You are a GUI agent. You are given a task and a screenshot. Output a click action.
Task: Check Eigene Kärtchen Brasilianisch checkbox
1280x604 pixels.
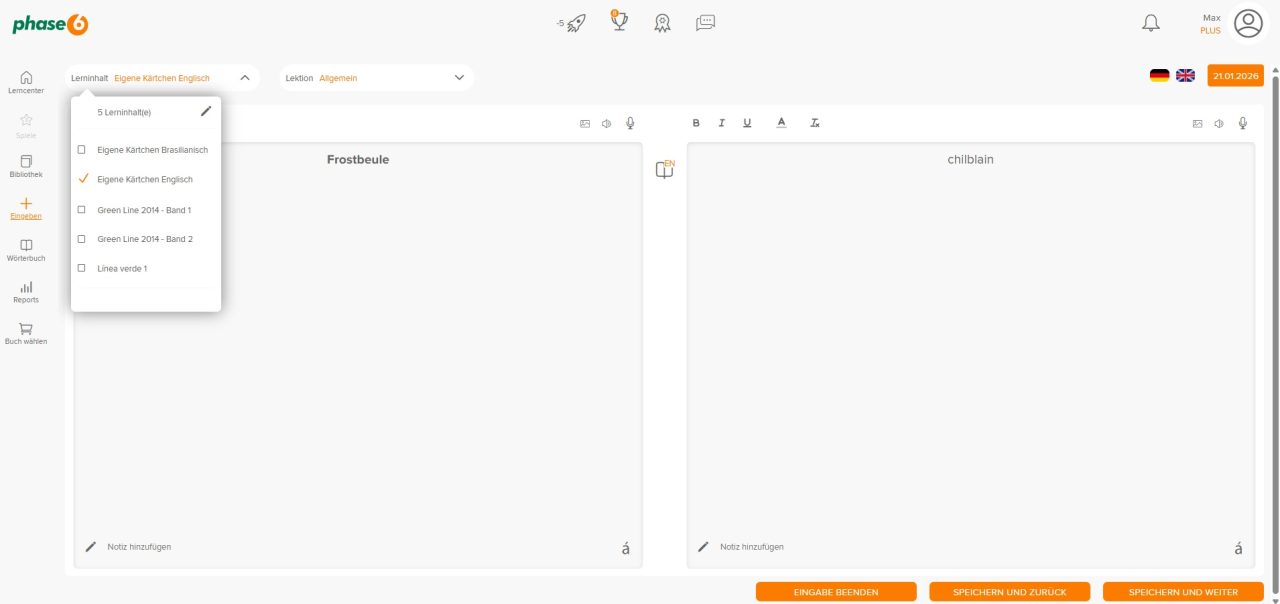pyautogui.click(x=82, y=150)
